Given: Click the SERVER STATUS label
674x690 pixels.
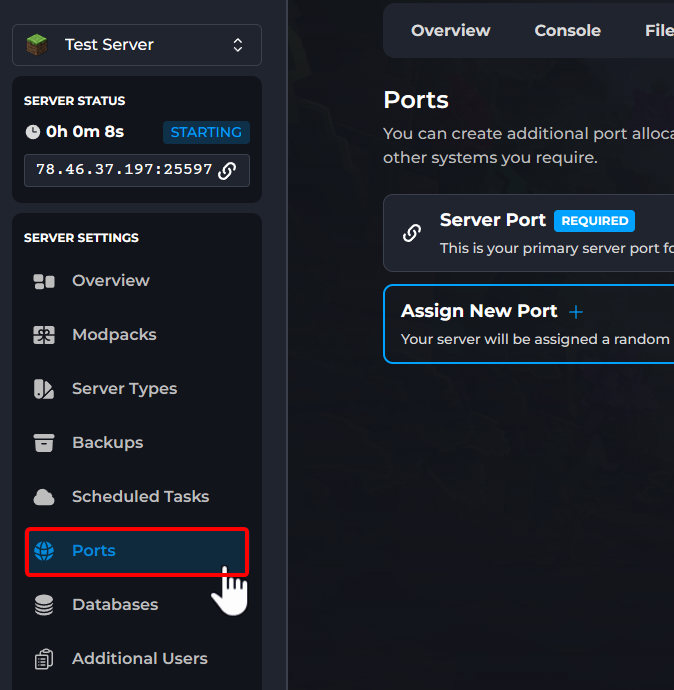Looking at the screenshot, I should pyautogui.click(x=74, y=101).
